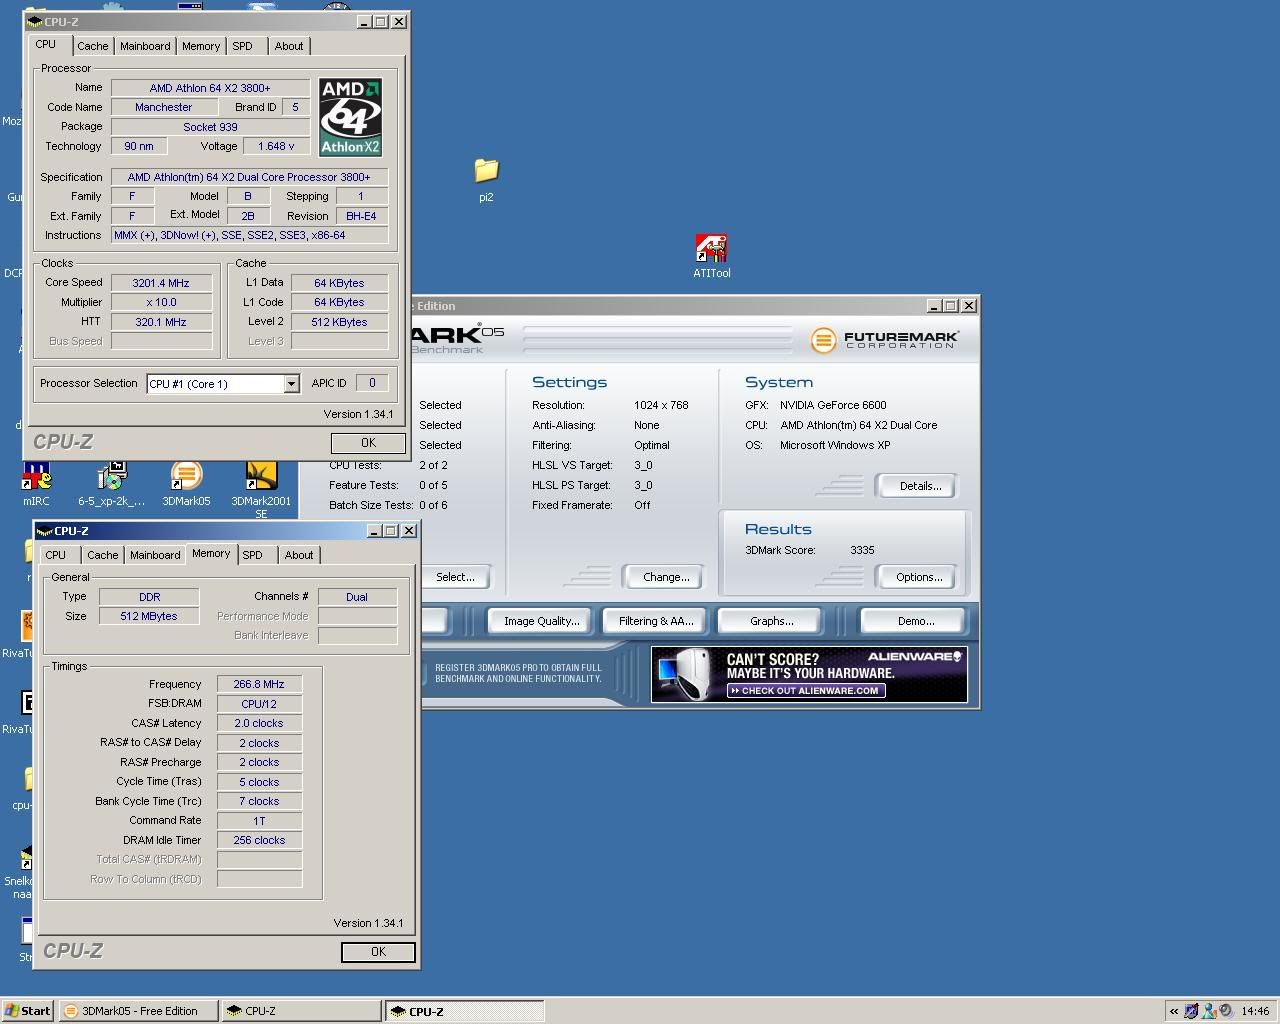Click the memory Size value 512 MBytes

[x=149, y=616]
